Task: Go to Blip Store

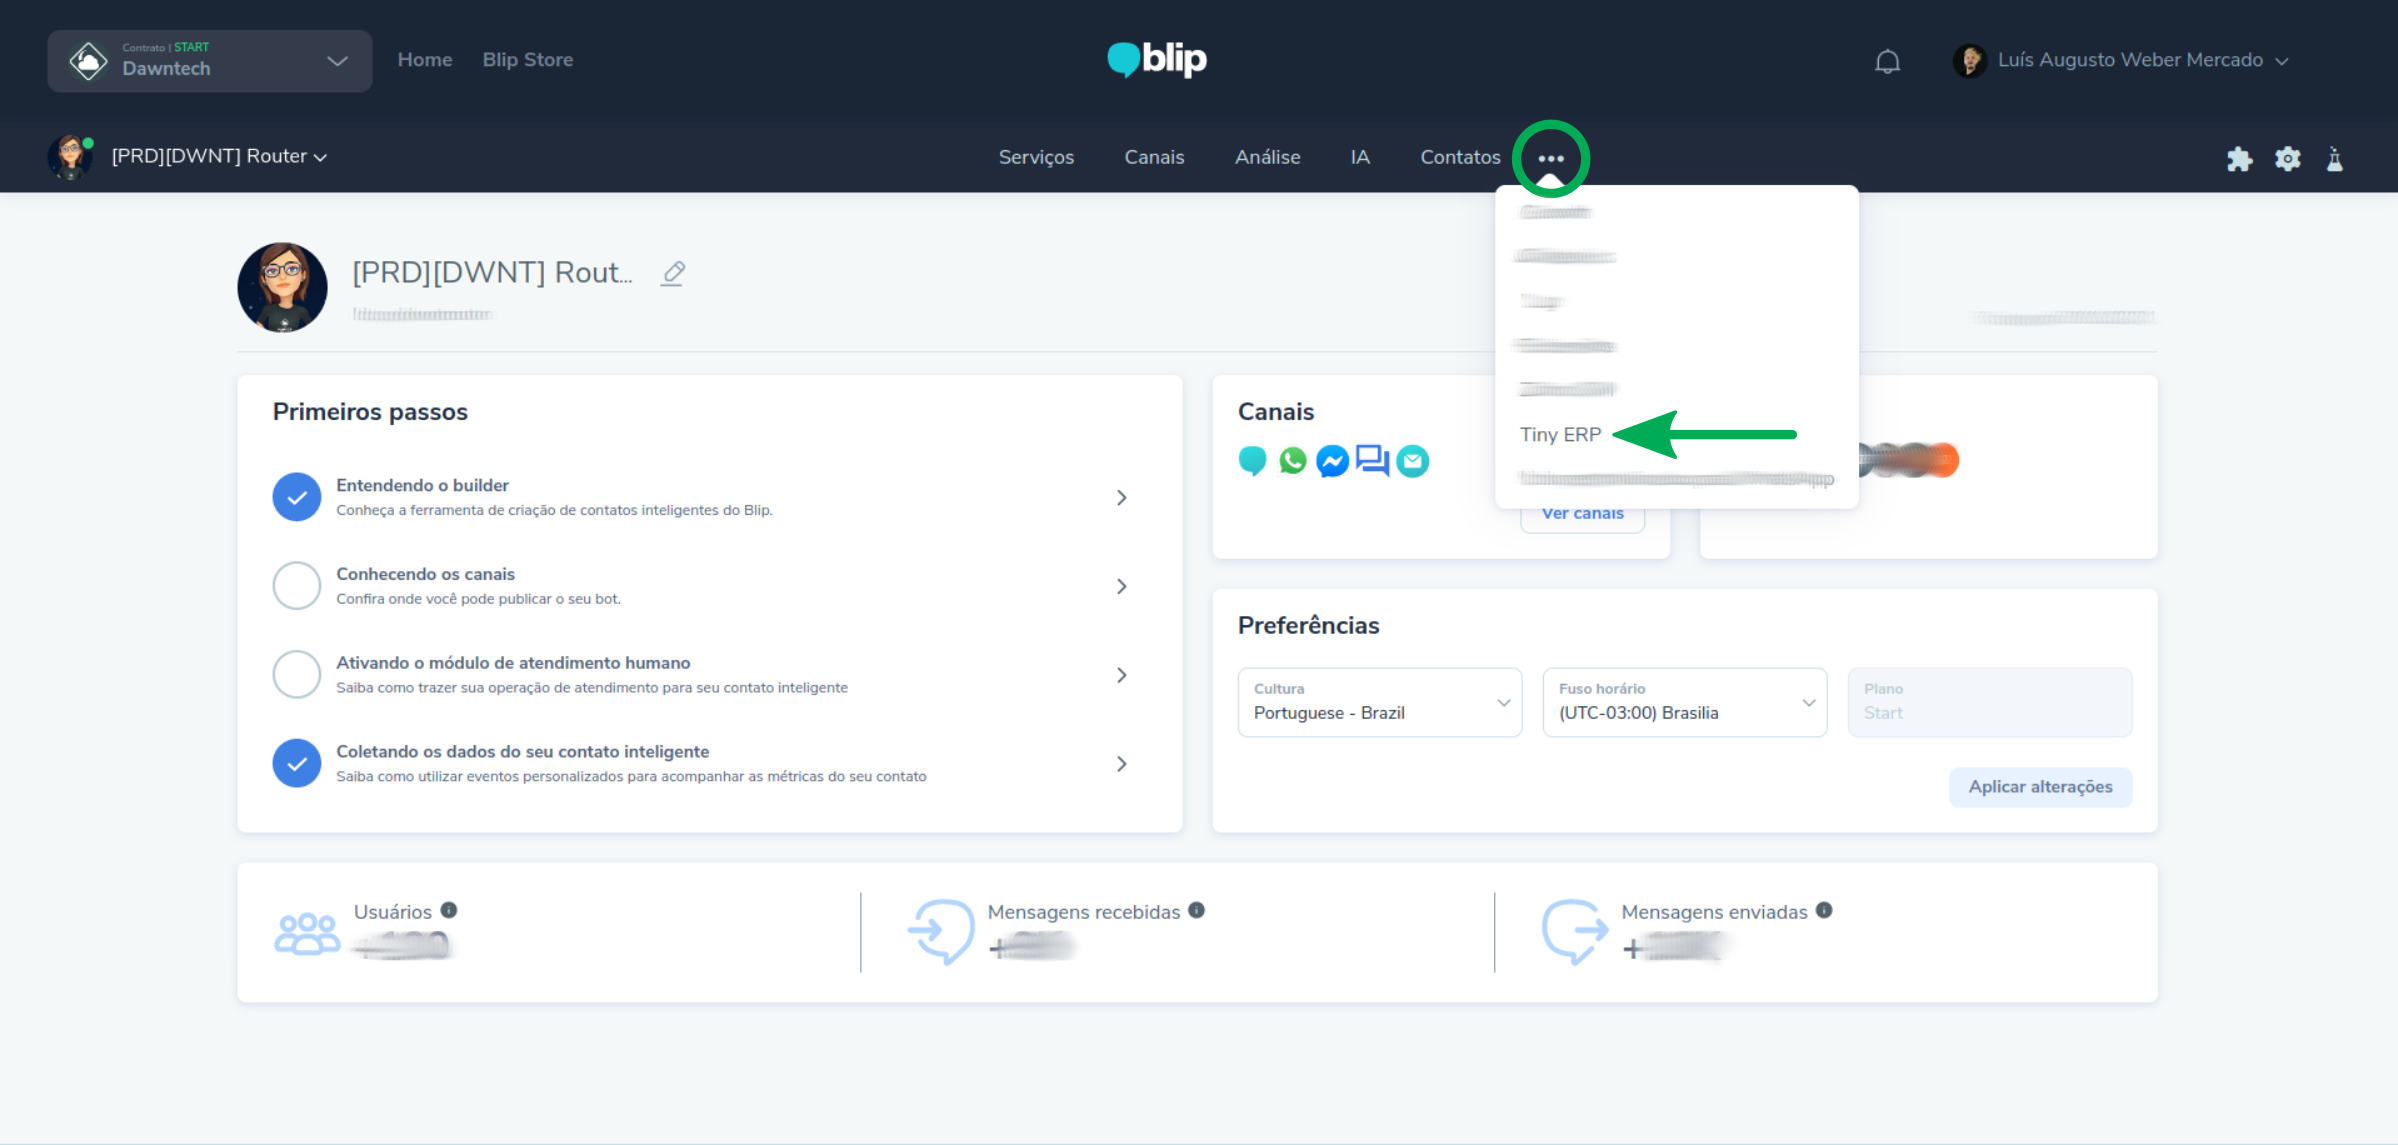Action: pyautogui.click(x=528, y=60)
